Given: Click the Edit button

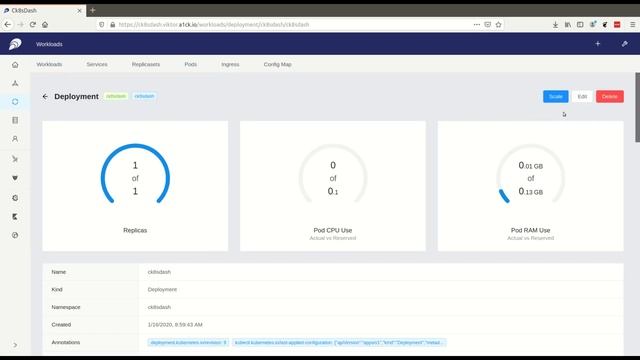Looking at the screenshot, I should pos(582,96).
